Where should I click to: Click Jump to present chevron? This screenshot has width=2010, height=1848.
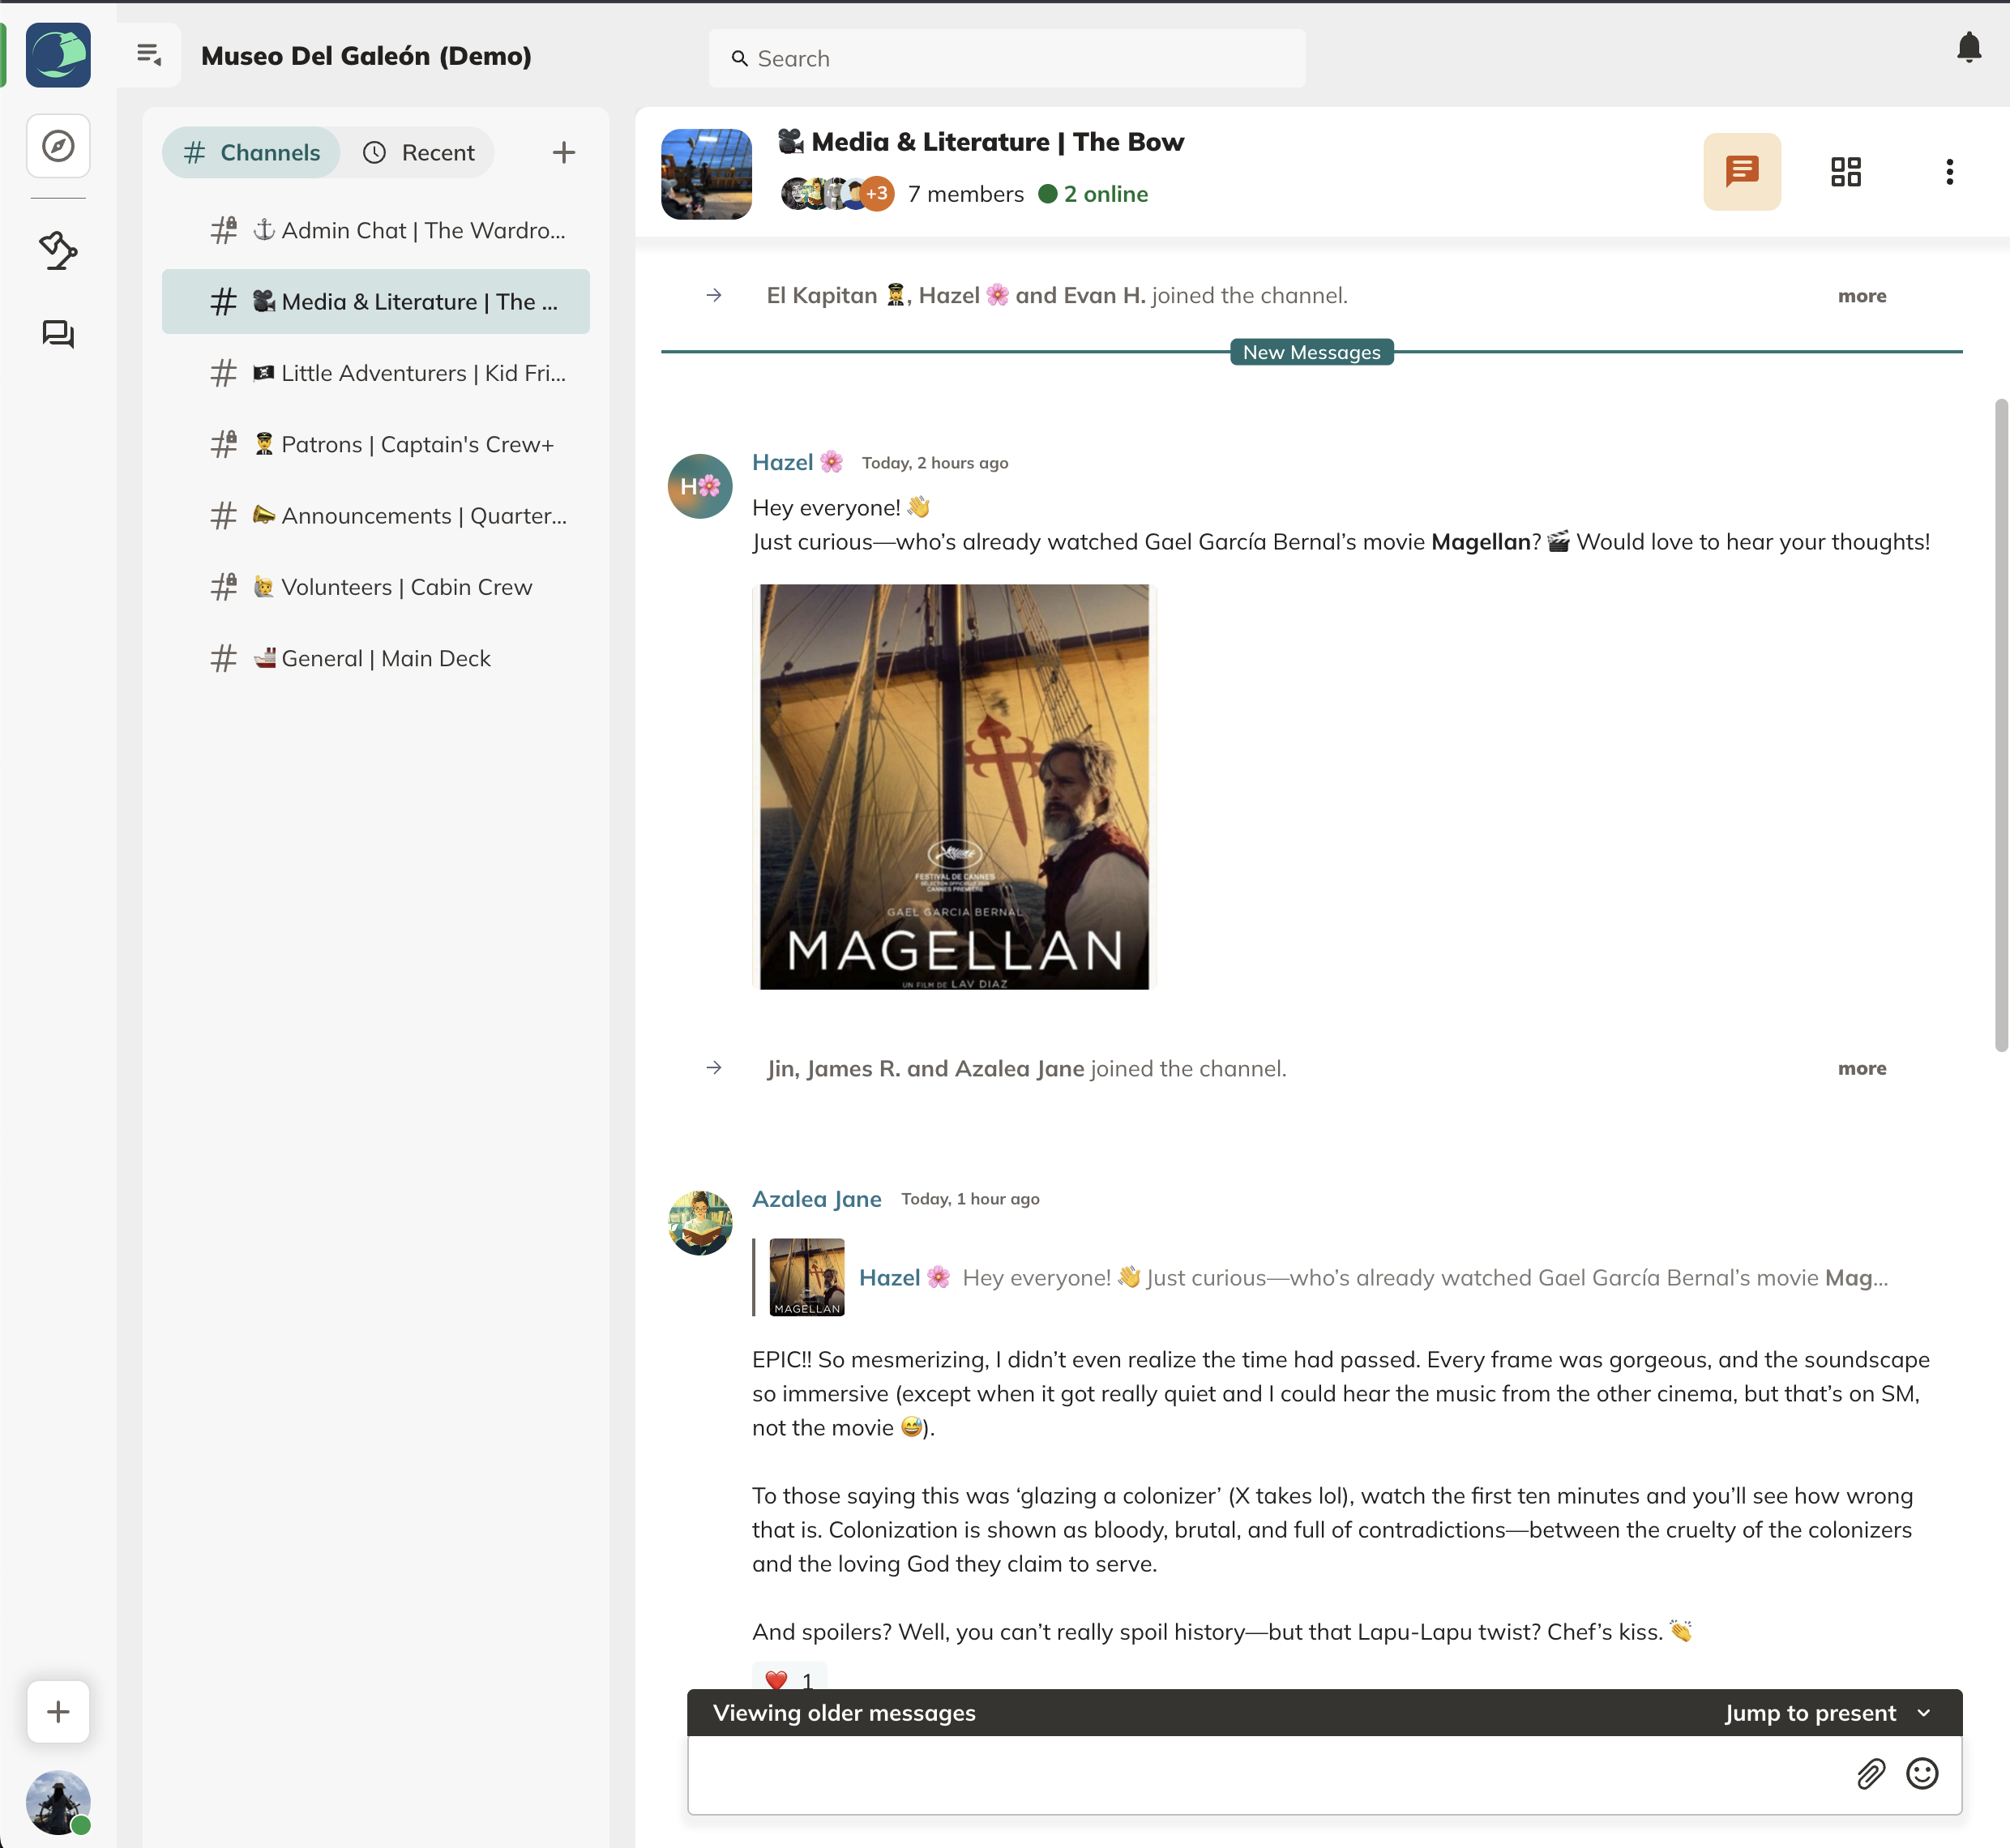click(x=1923, y=1713)
